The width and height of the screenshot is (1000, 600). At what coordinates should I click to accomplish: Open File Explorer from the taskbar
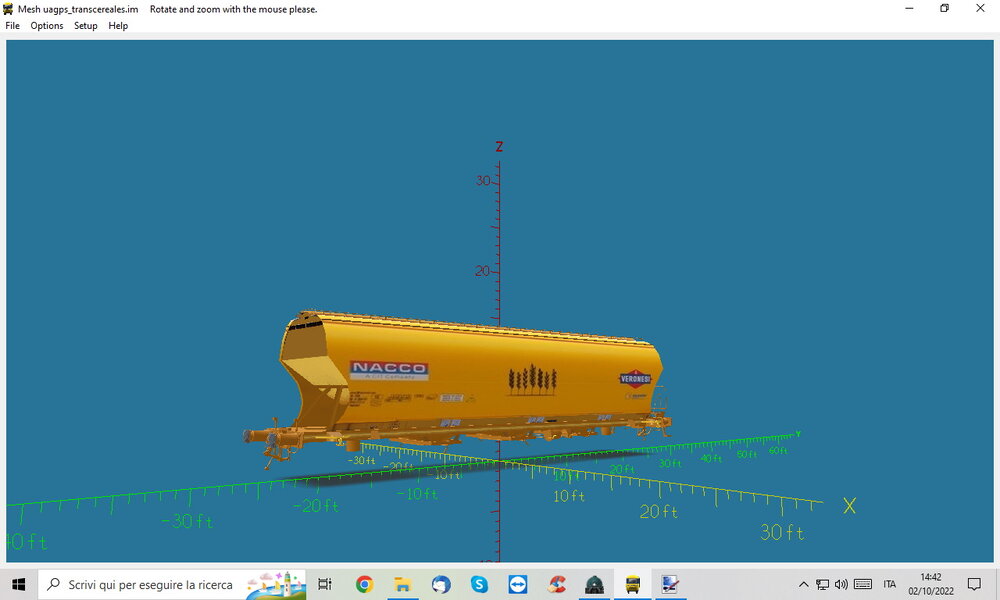click(x=402, y=584)
